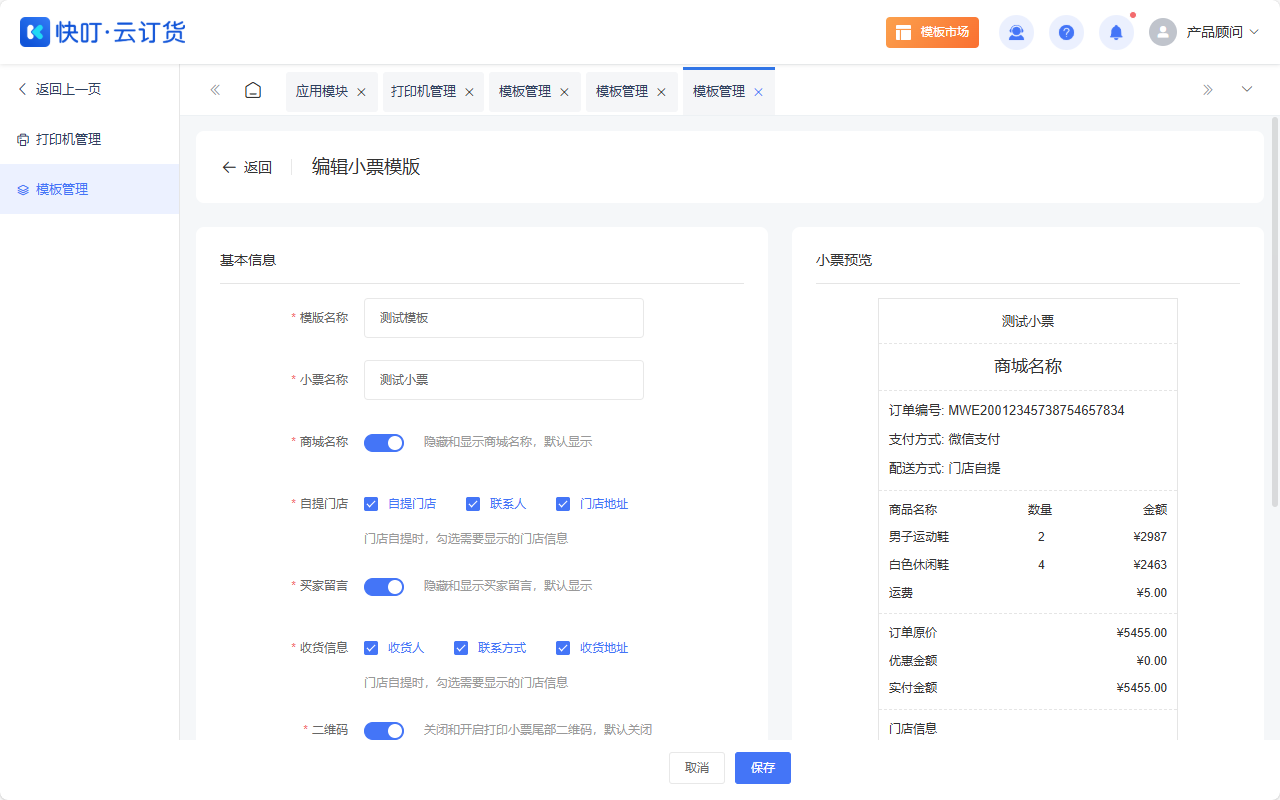Click the 返回 arrow link
Viewport: 1280px width, 800px height.
pyautogui.click(x=247, y=167)
